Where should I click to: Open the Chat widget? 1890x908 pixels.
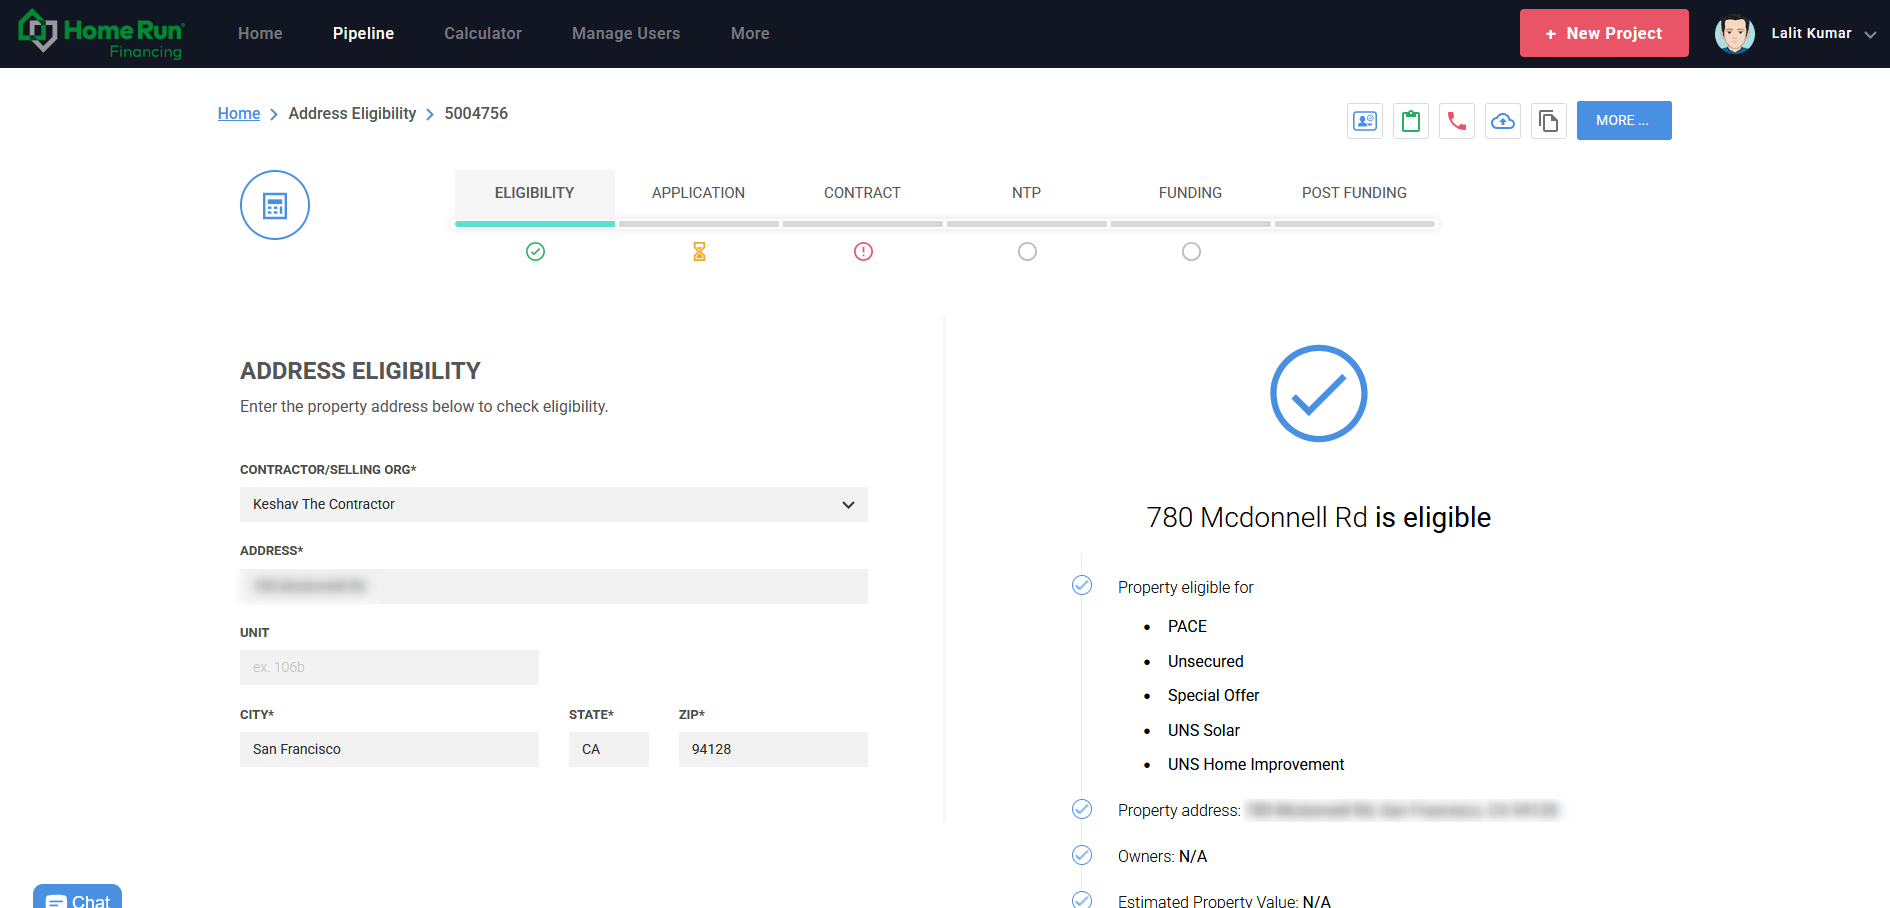78,899
